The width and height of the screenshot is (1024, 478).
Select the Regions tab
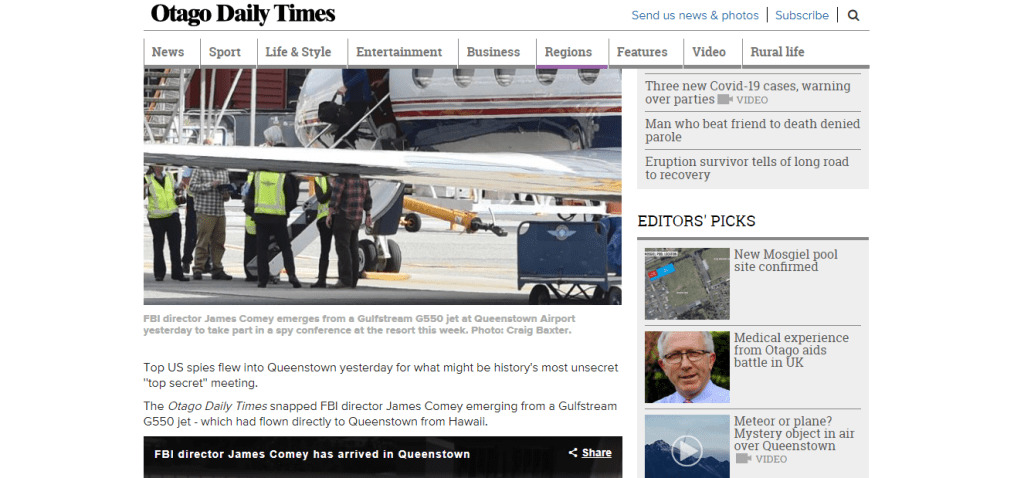(x=568, y=52)
